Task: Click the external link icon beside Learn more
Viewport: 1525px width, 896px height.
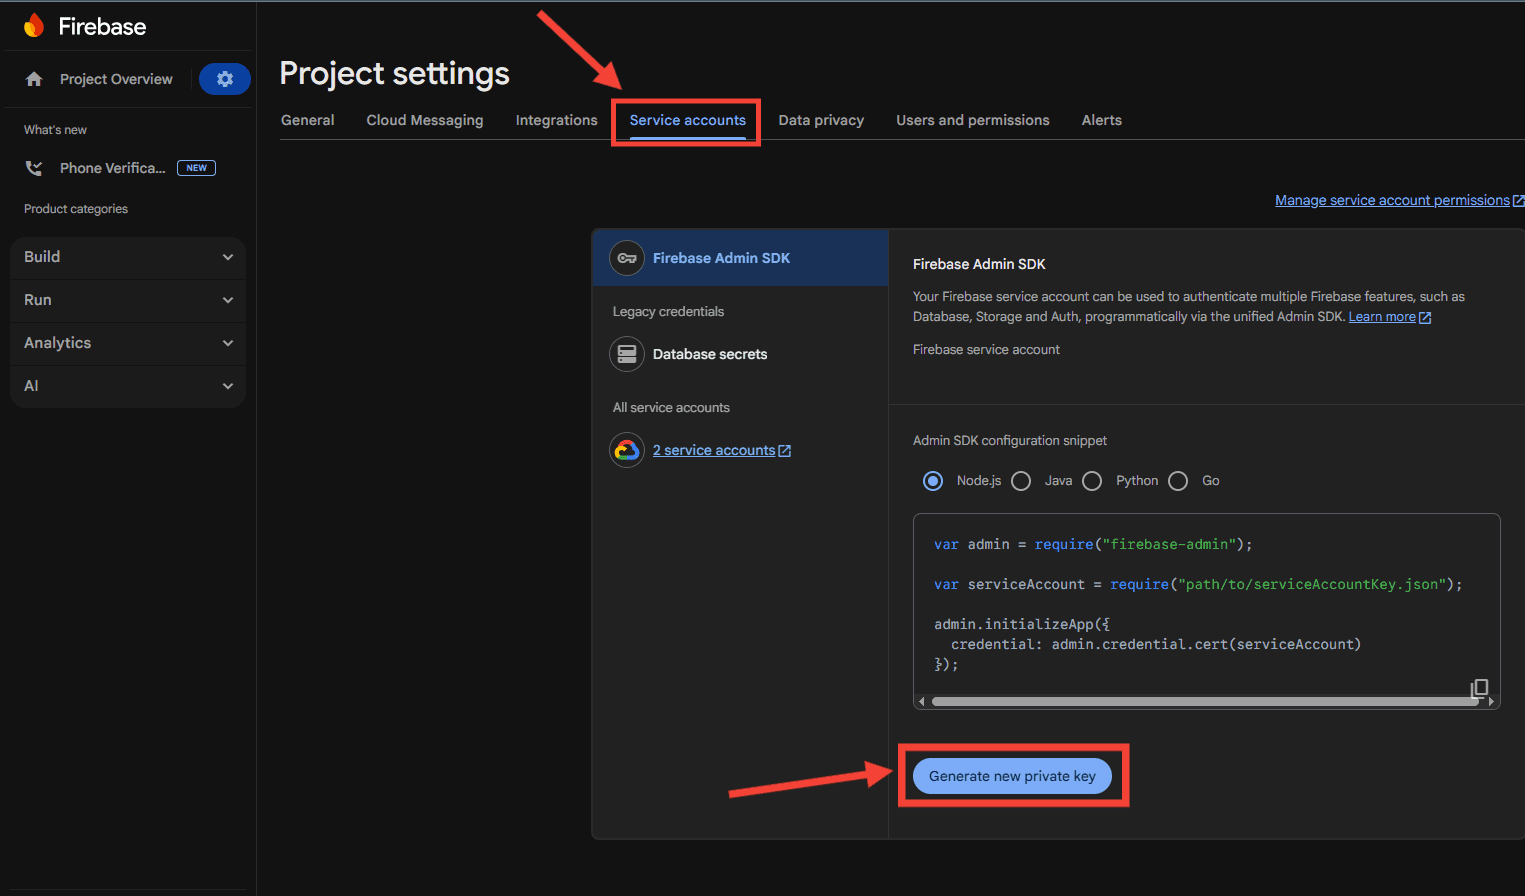Action: pyautogui.click(x=1426, y=318)
